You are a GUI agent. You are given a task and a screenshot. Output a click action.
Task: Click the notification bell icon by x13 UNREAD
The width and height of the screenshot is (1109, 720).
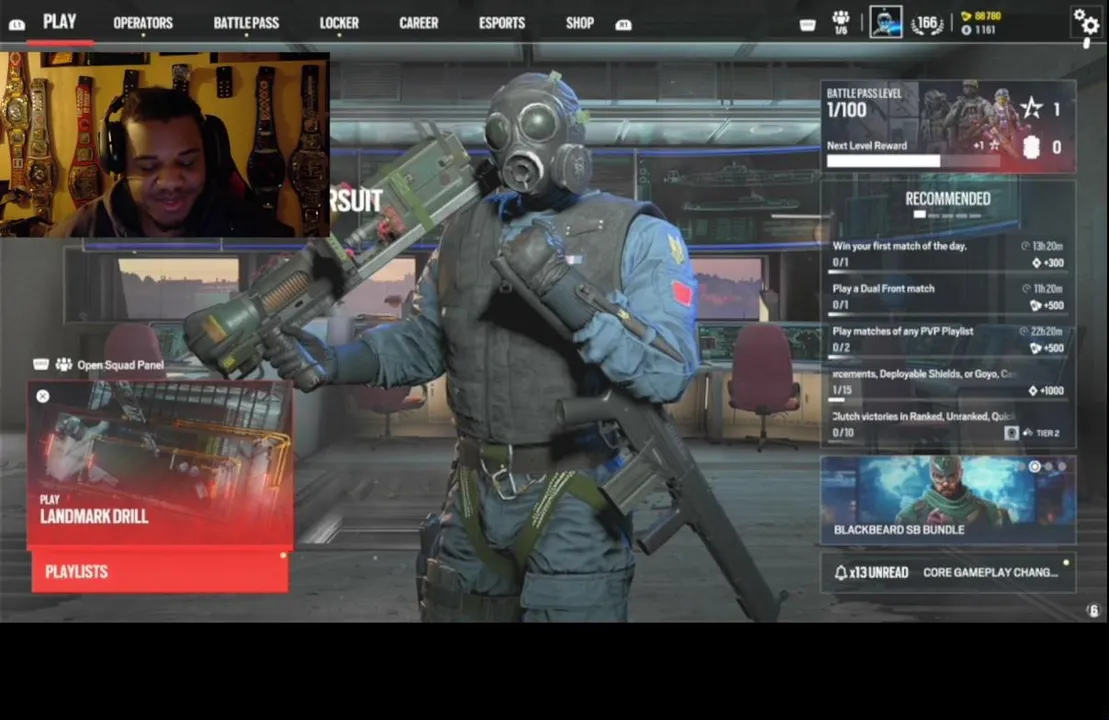tap(840, 573)
